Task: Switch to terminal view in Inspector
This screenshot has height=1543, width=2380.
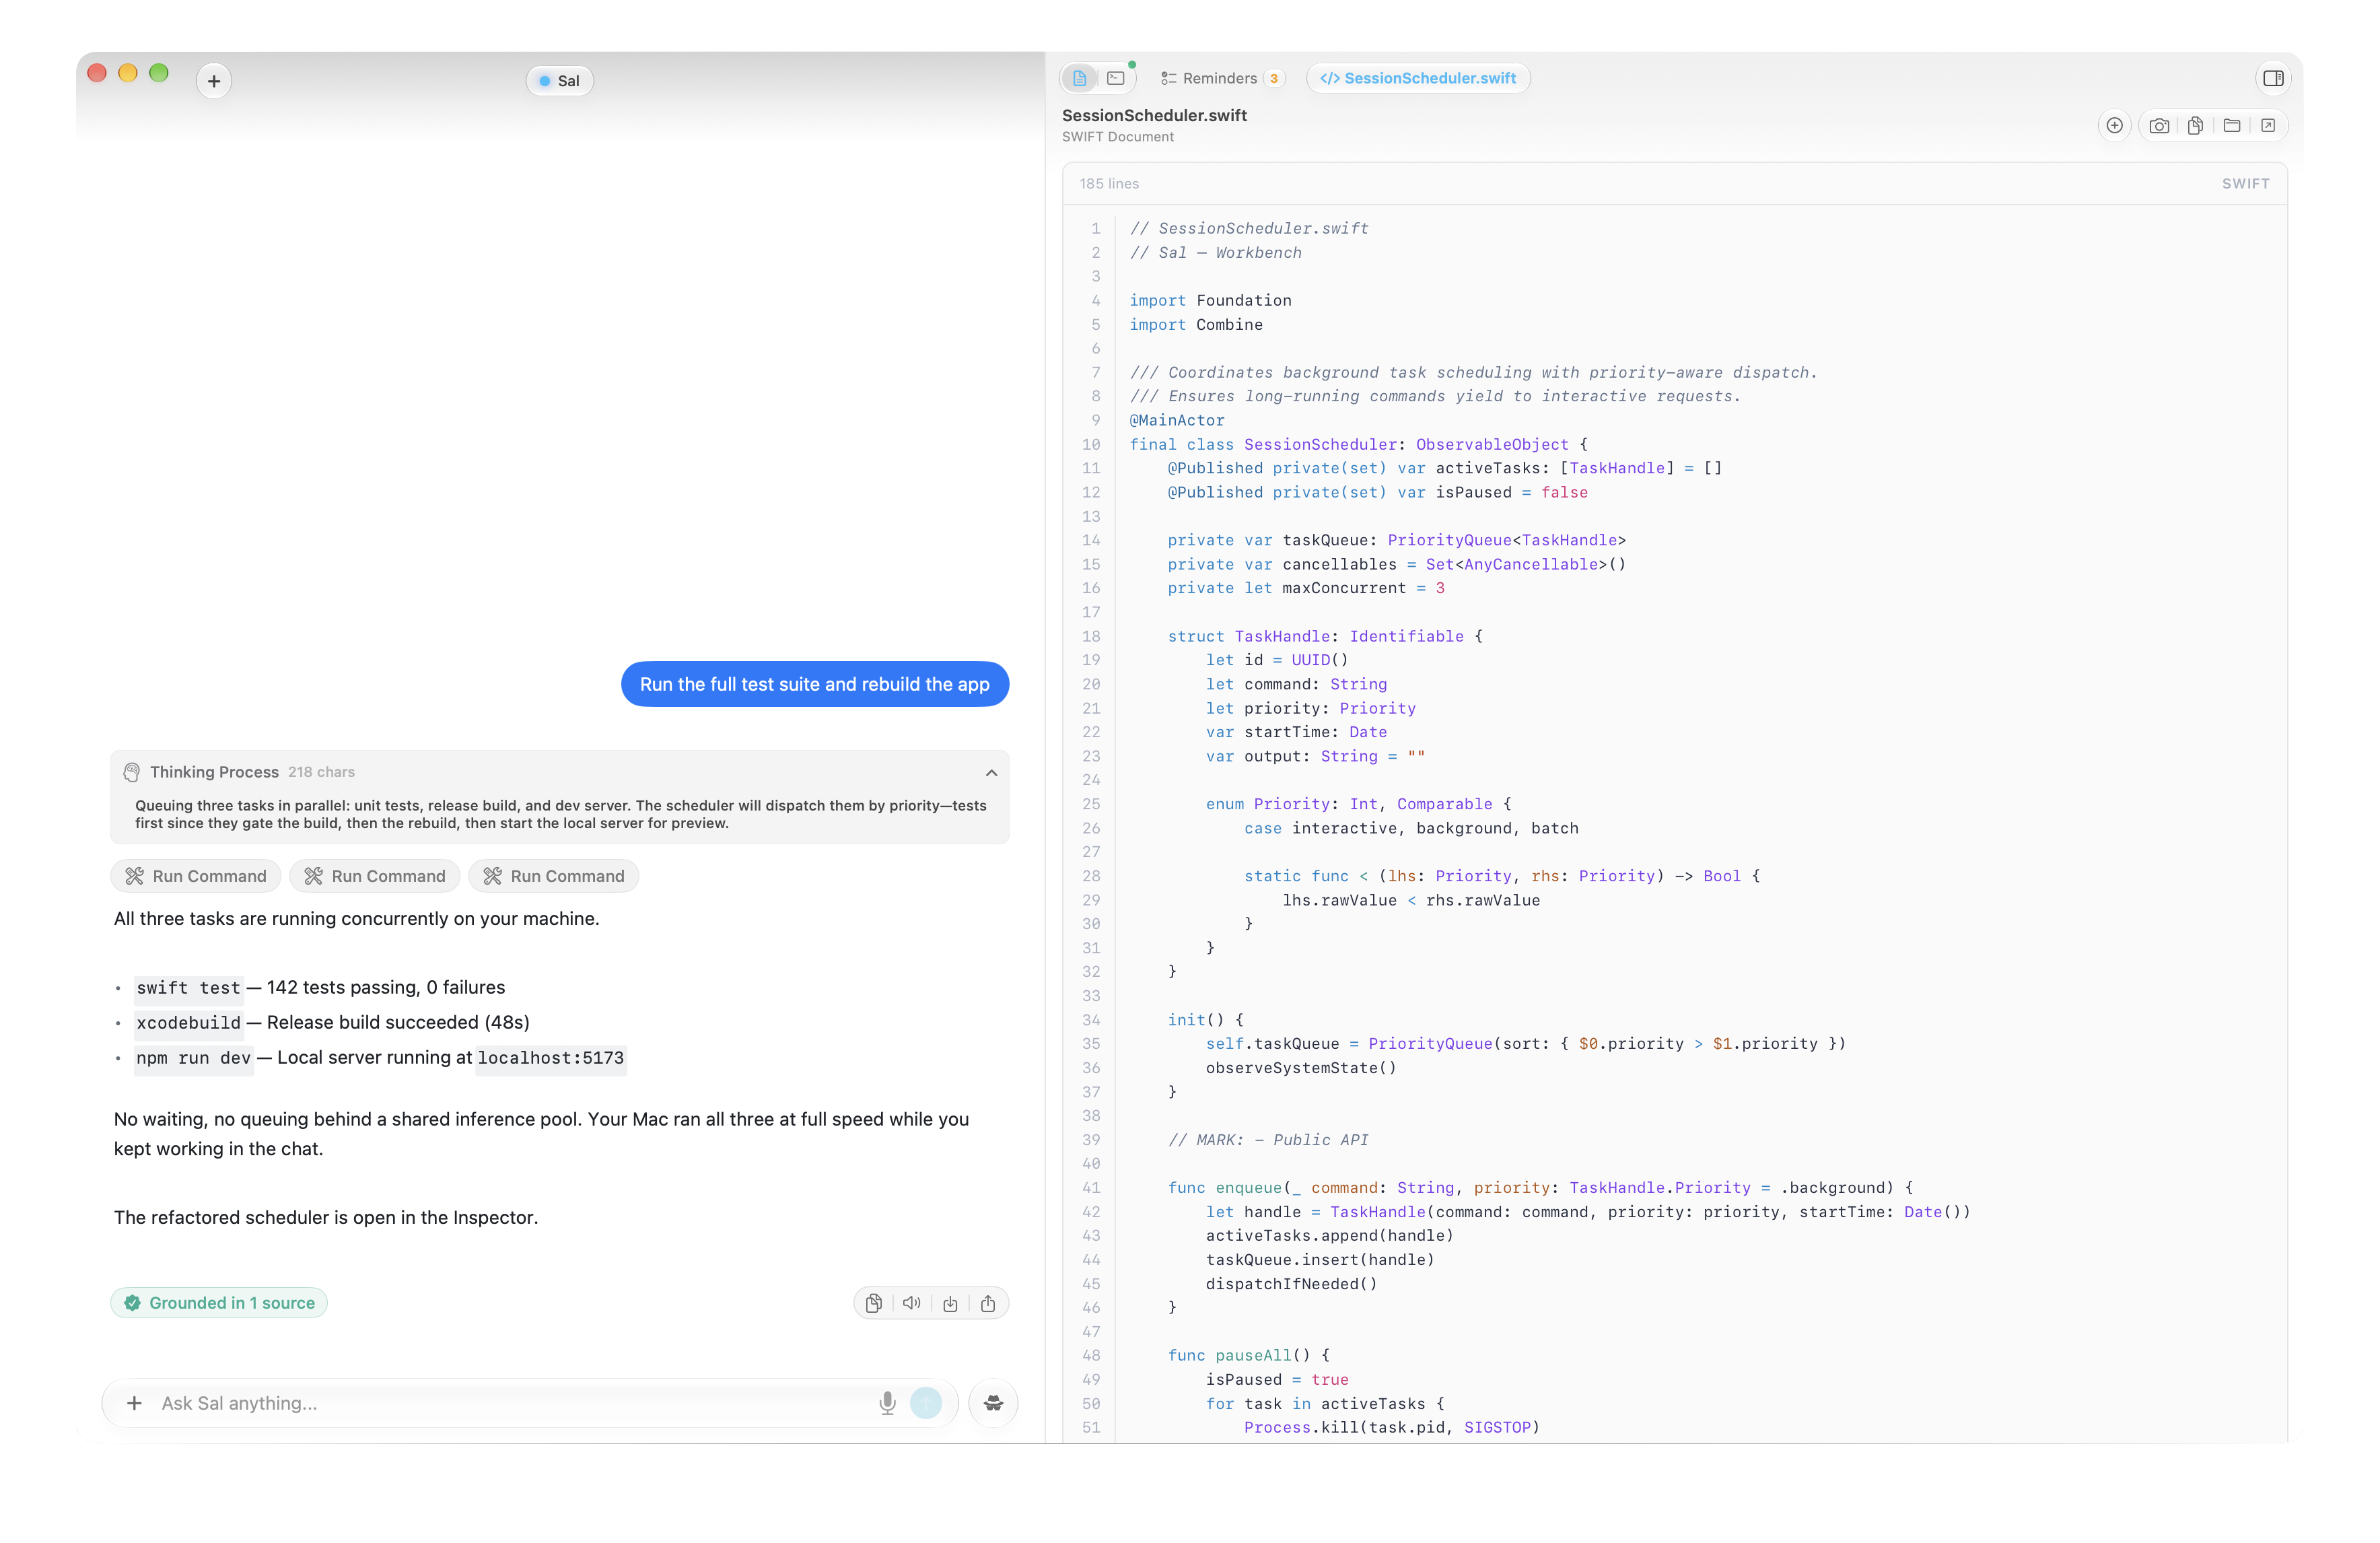Action: 1116,78
